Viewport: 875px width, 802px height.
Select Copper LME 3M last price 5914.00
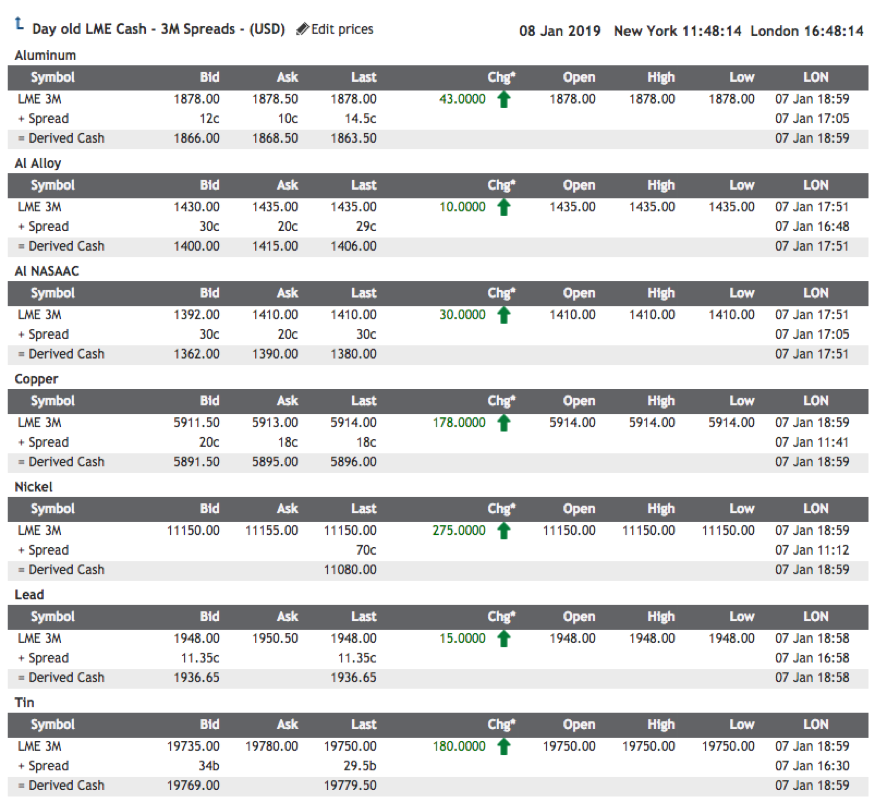pos(352,423)
